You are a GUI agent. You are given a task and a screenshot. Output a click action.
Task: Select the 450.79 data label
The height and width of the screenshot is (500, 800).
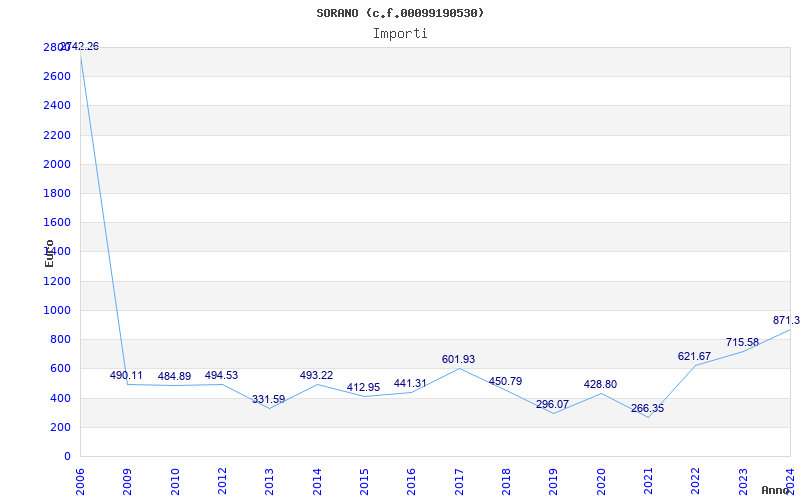coord(505,382)
